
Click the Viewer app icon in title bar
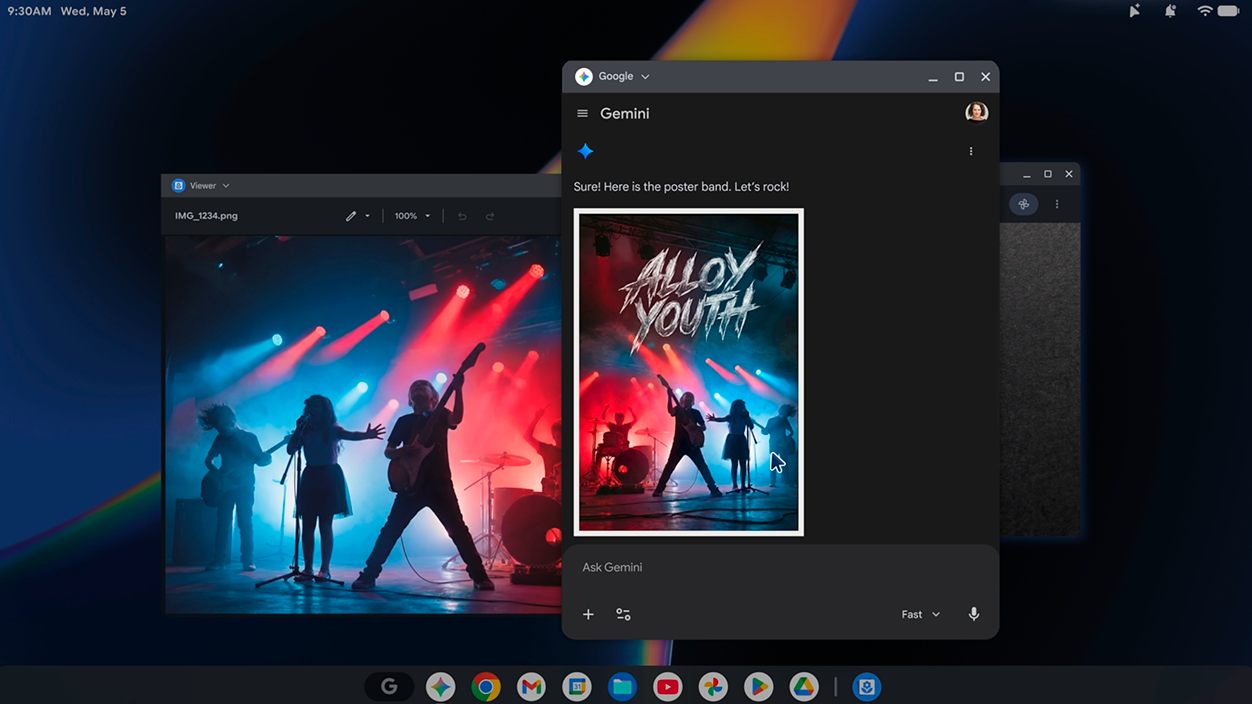tap(178, 186)
